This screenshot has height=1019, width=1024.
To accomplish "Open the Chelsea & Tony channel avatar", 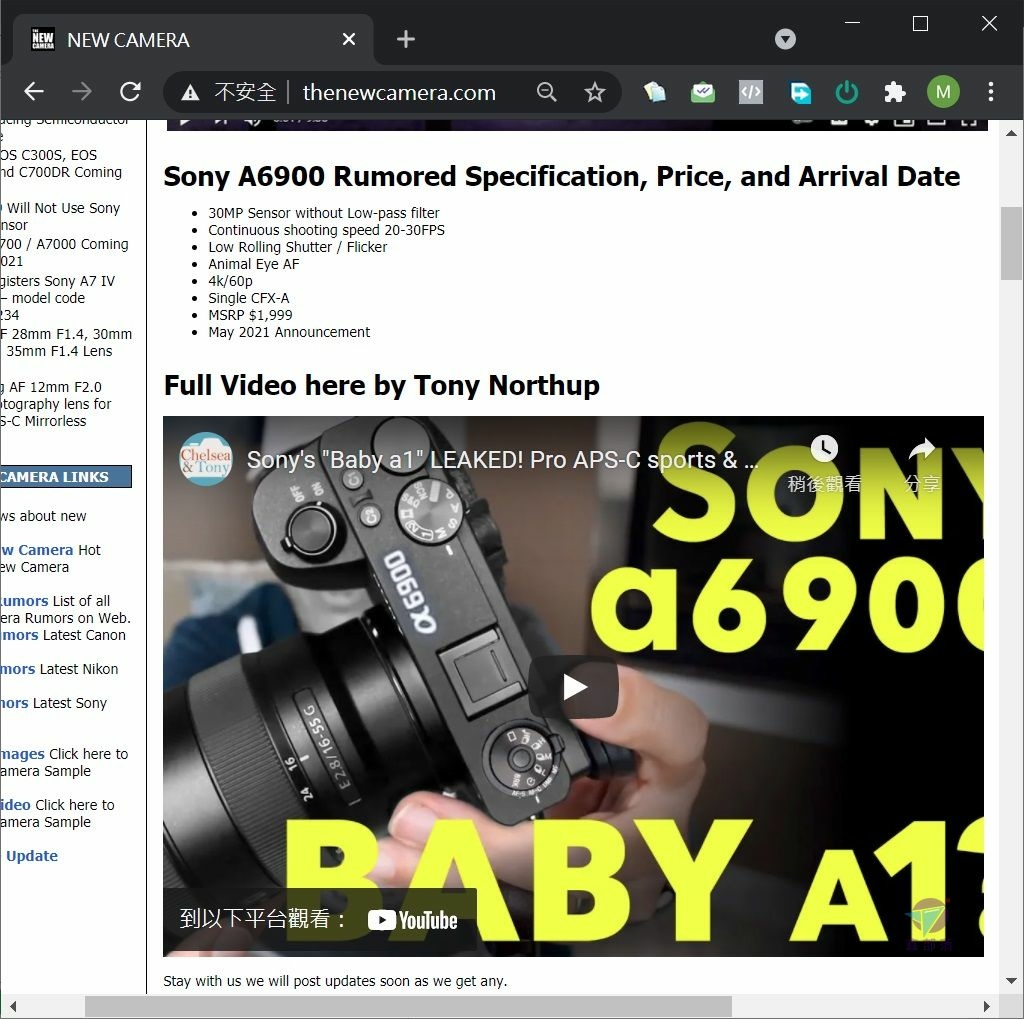I will 206,459.
